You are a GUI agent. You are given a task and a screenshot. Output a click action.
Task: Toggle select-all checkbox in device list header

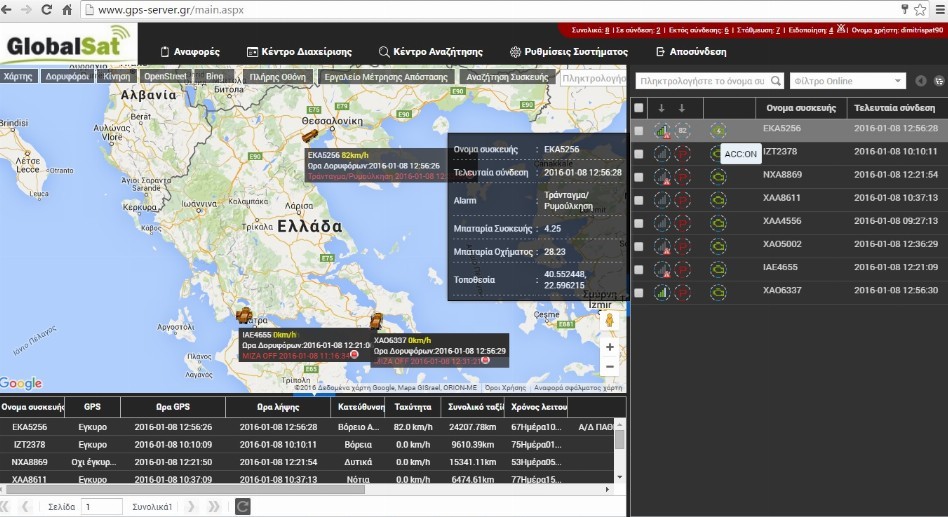click(638, 108)
